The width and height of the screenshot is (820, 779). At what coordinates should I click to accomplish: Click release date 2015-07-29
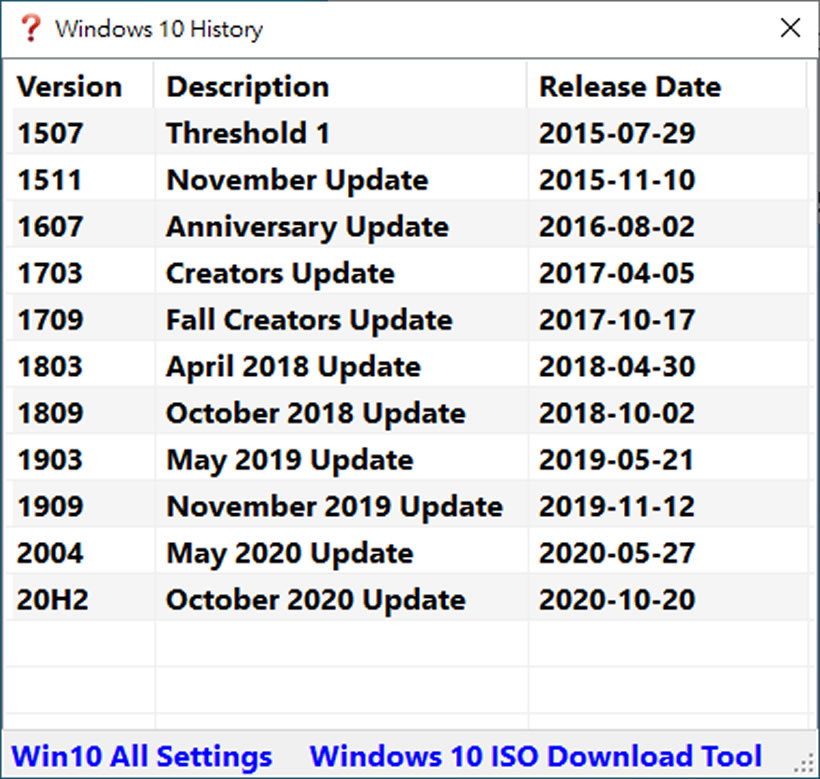617,133
